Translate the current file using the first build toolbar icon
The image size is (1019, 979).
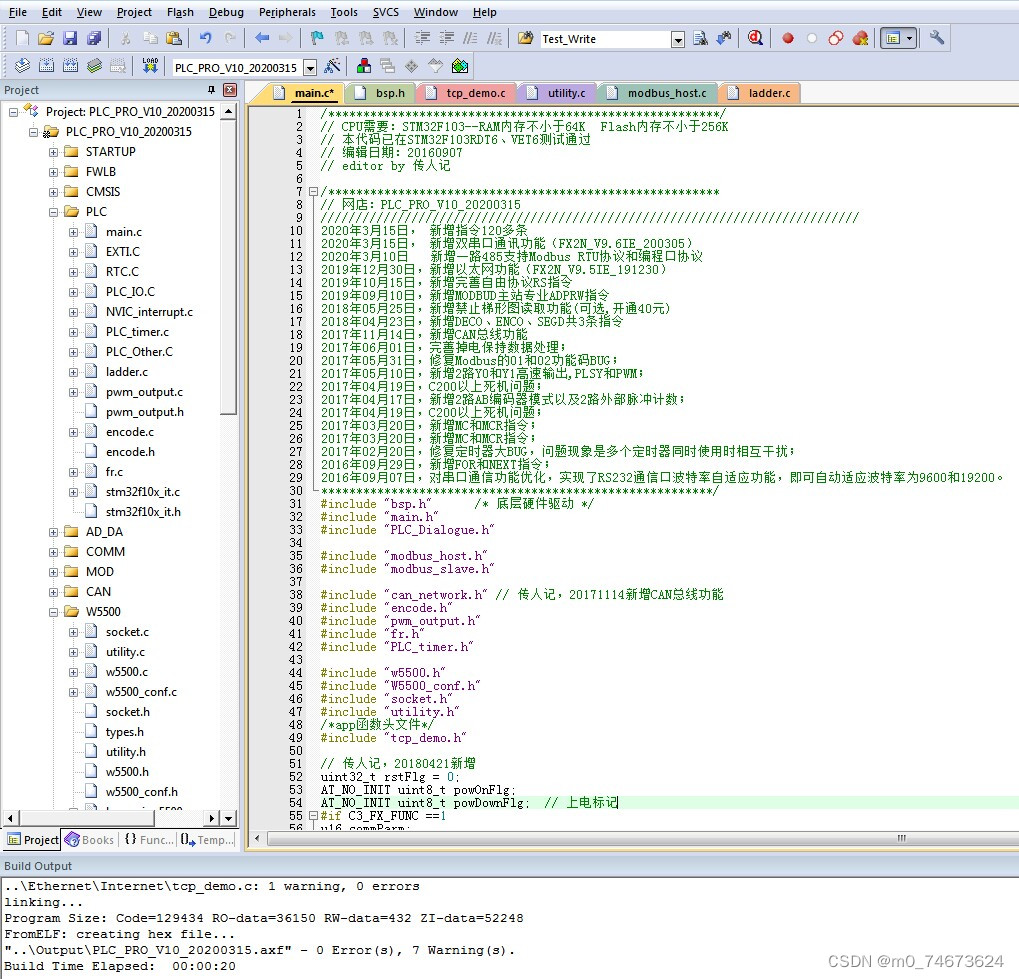coord(22,66)
